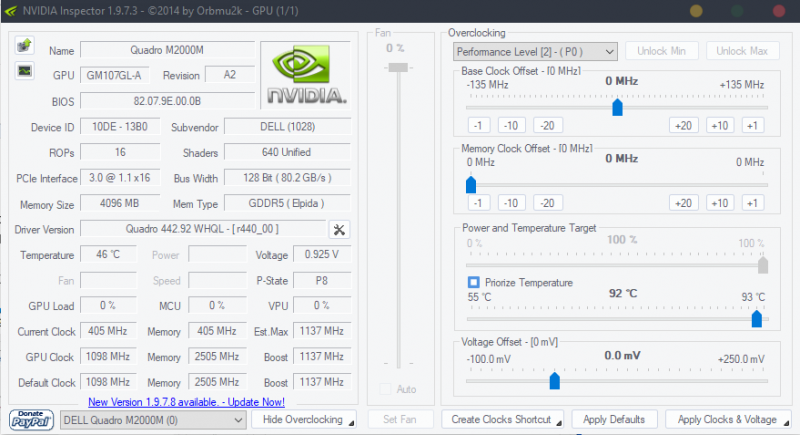800x435 pixels.
Task: Increase memory clock offset by 1
Action: click(x=753, y=203)
